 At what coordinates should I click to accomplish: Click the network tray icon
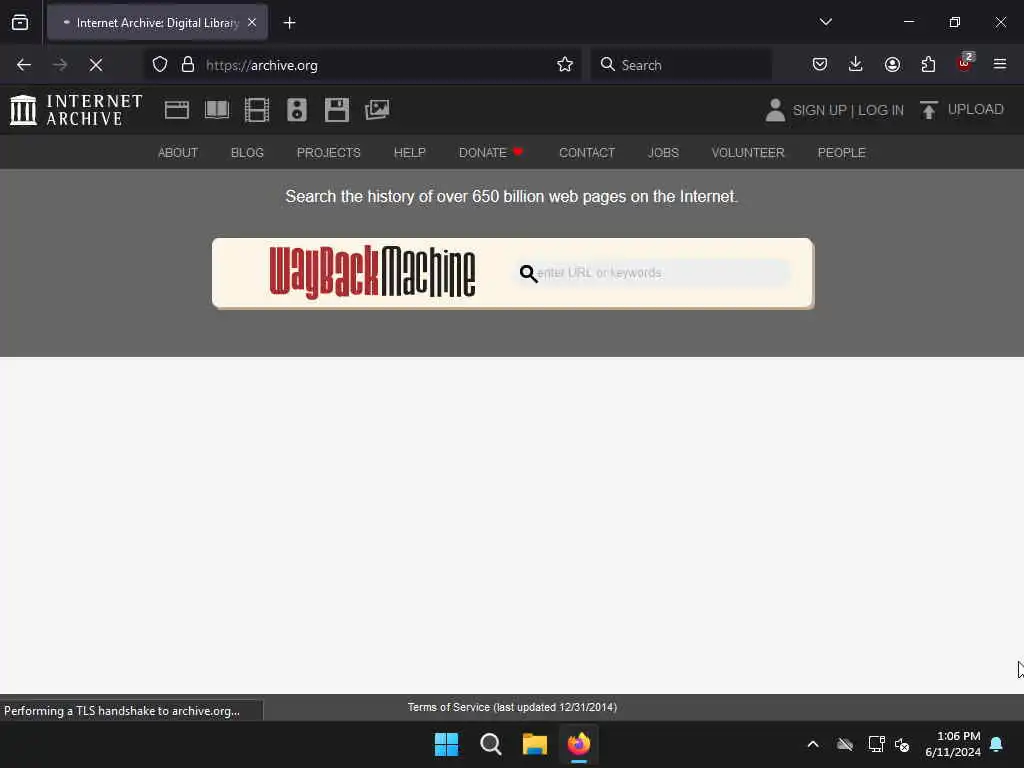(876, 744)
